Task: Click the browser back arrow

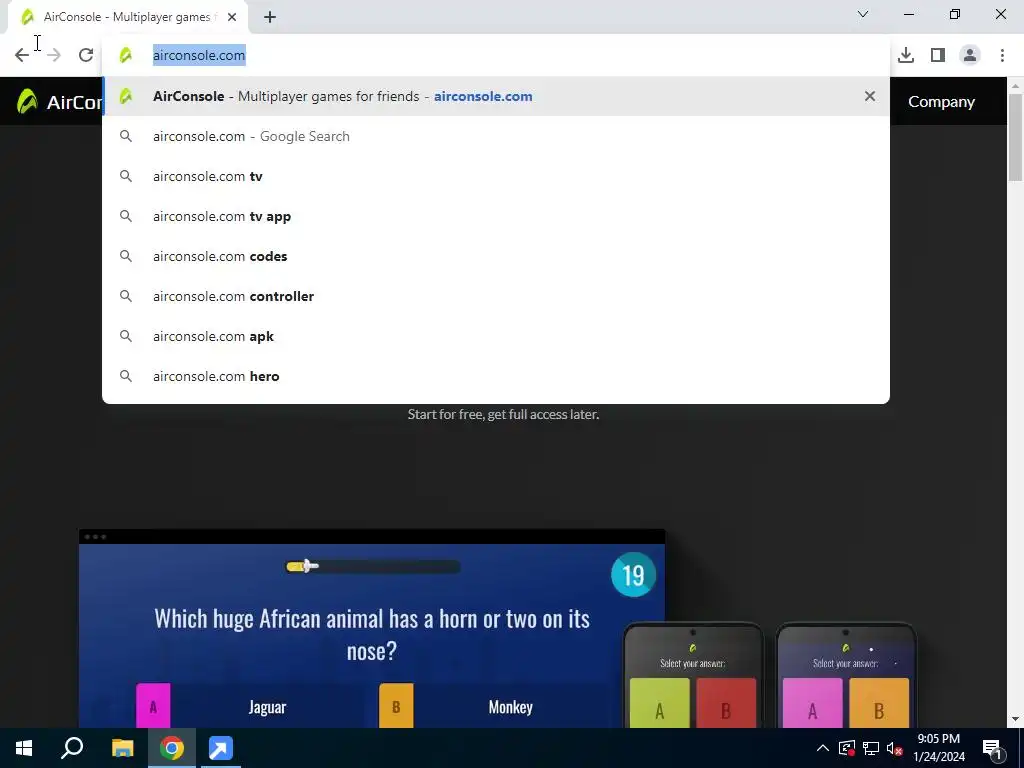Action: 22,55
